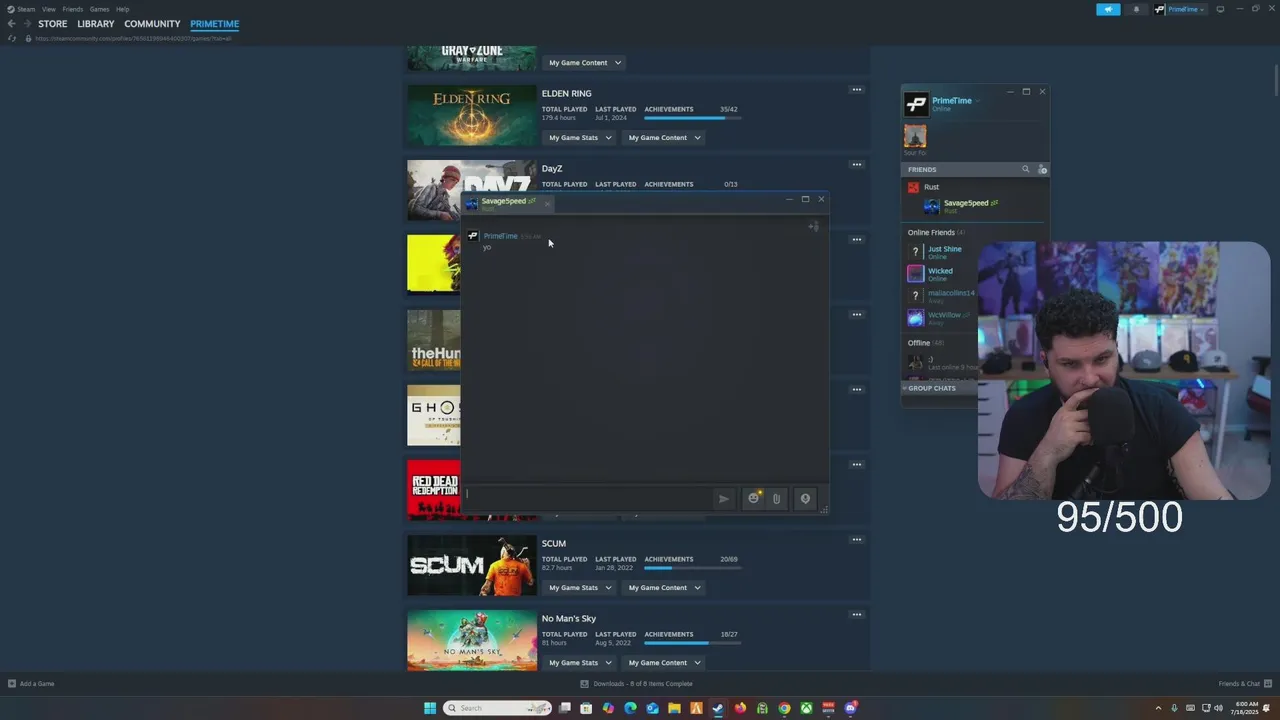Open SCUM My Game Stats dropdown

click(580, 588)
